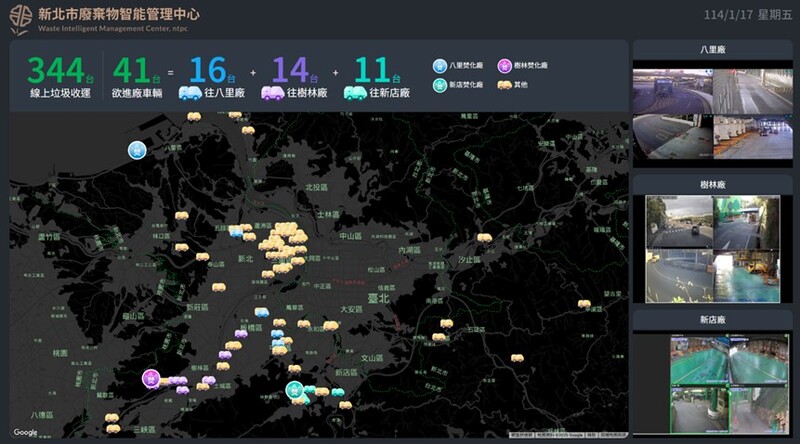
Task: Open the top-right 樹林廠 camera feed
Action: [x=746, y=222]
